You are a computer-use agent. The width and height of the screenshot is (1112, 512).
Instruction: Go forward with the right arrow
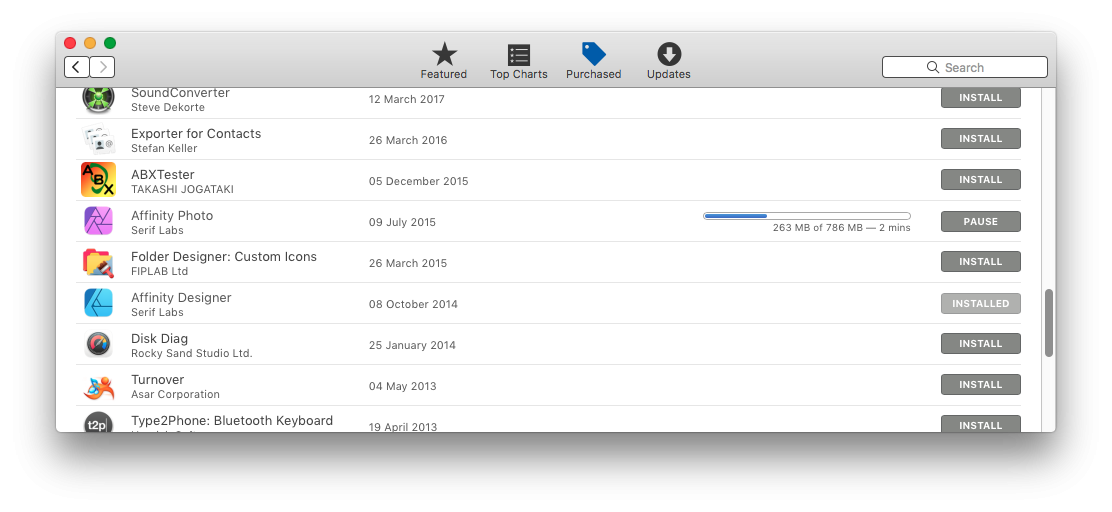tap(102, 67)
